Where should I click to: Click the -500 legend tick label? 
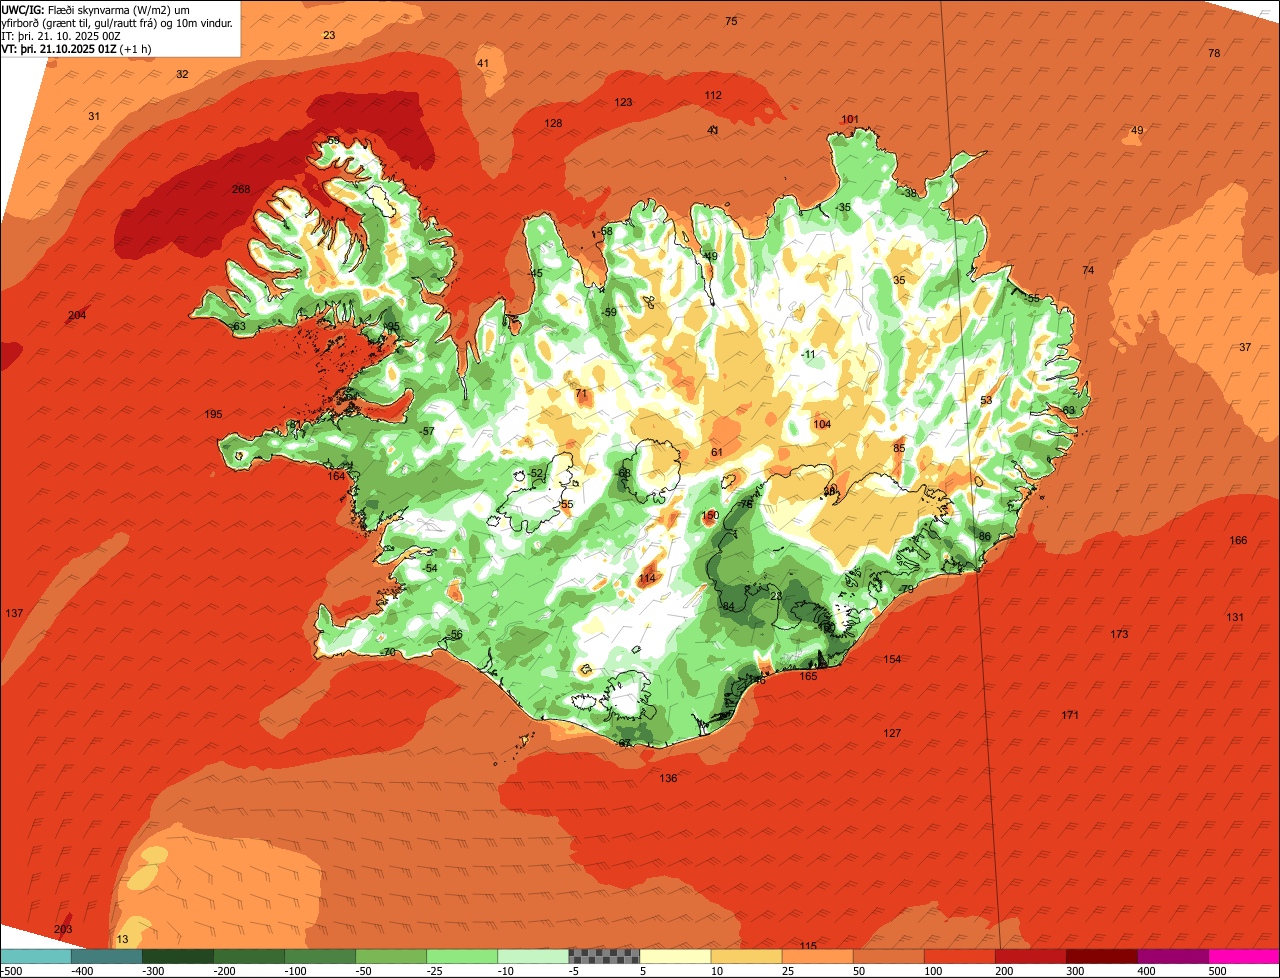tap(11, 971)
